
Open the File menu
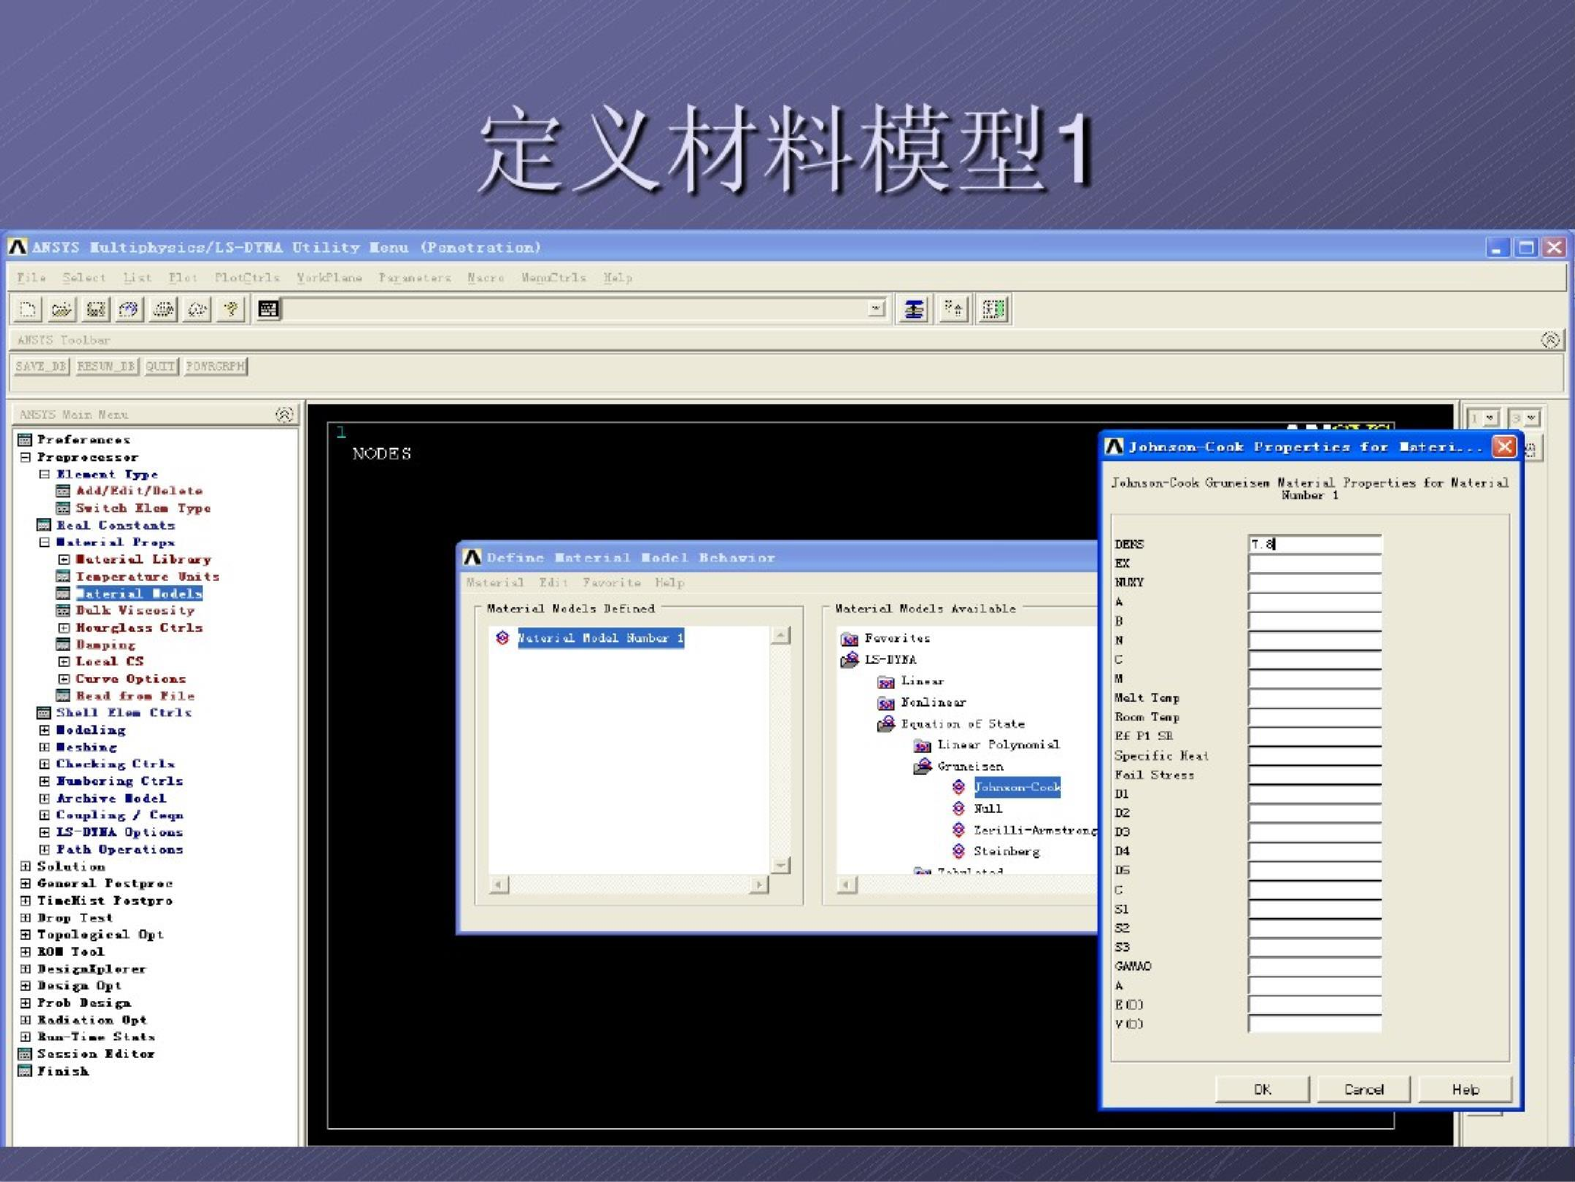[x=31, y=278]
